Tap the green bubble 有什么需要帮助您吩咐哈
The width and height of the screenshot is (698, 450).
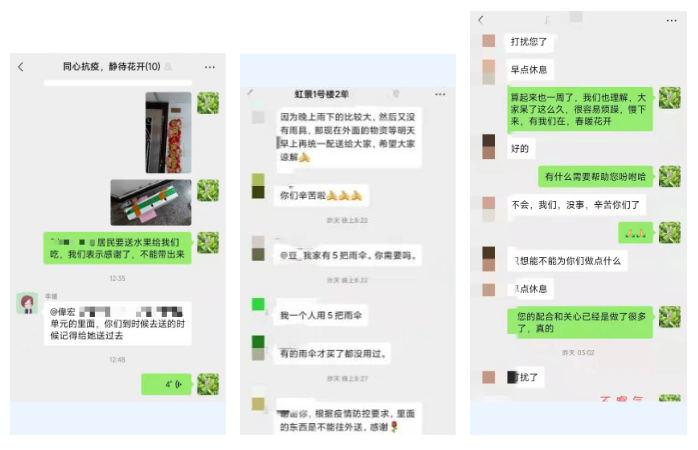click(x=596, y=177)
